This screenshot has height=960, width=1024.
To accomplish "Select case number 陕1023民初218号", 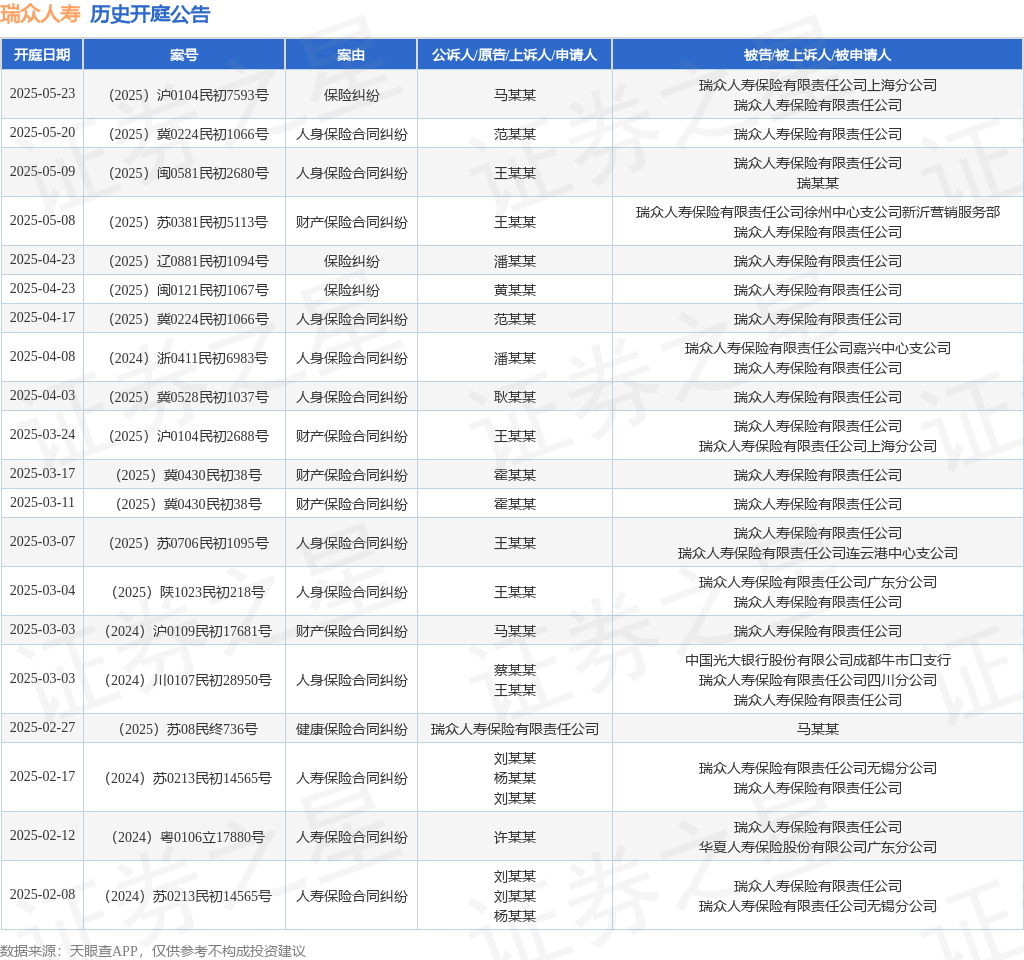I will (x=188, y=592).
